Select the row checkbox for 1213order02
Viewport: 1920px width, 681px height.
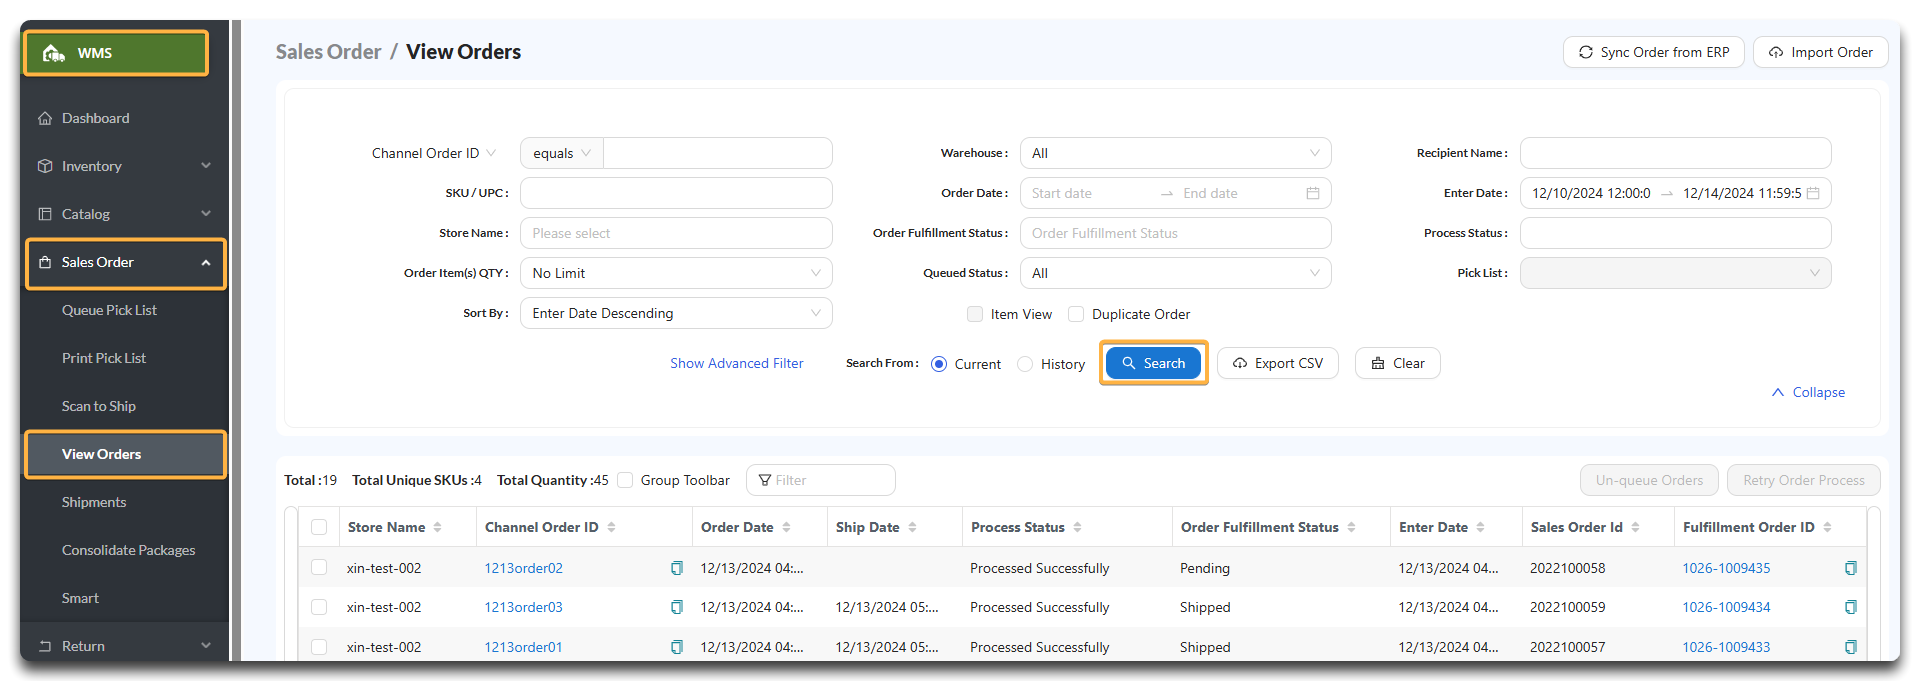[319, 567]
